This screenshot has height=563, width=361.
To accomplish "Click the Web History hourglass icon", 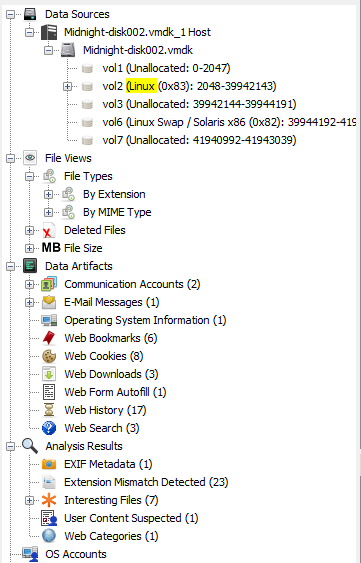I will (x=49, y=410).
